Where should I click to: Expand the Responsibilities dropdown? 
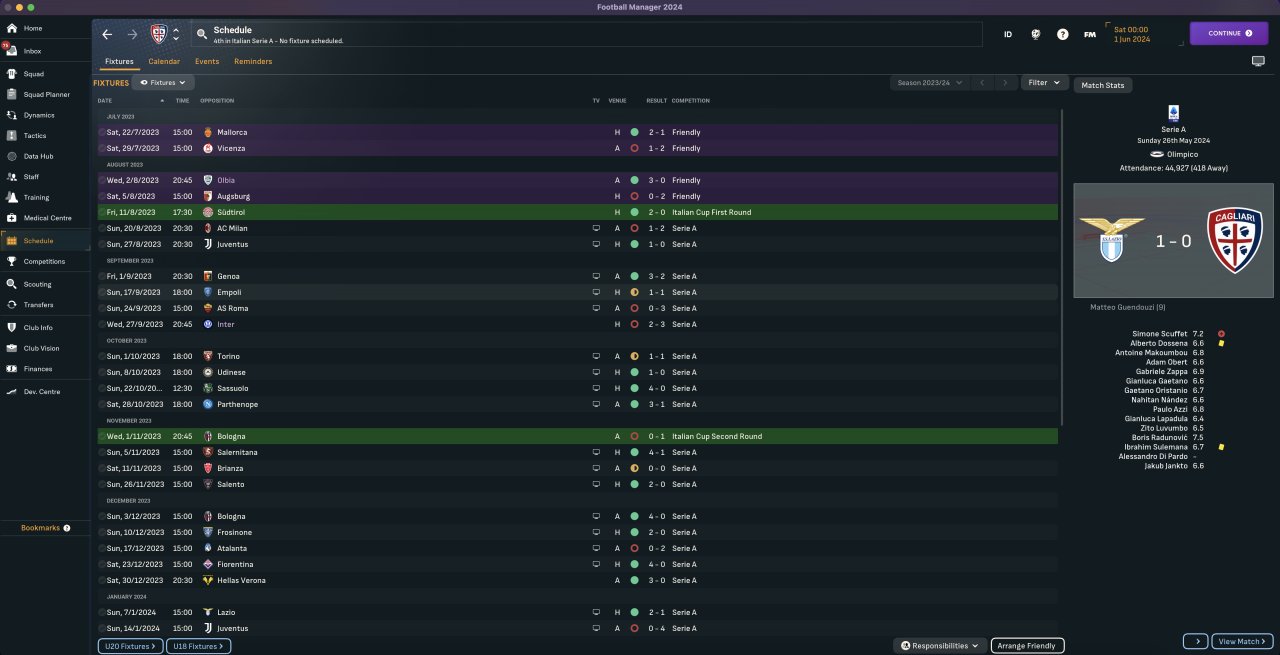940,646
